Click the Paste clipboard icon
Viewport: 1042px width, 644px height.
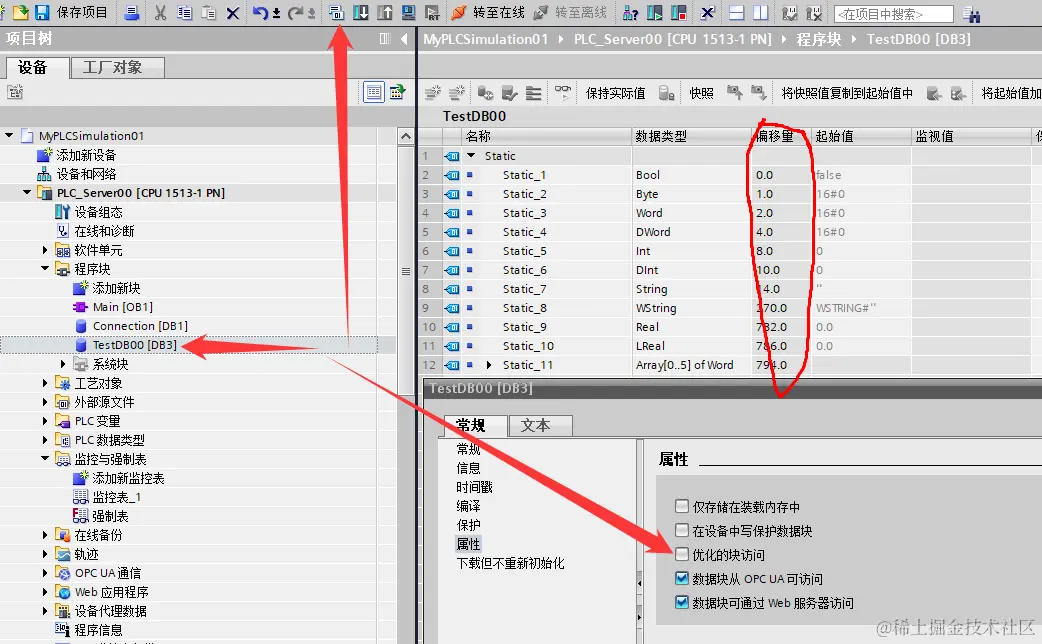pos(209,12)
